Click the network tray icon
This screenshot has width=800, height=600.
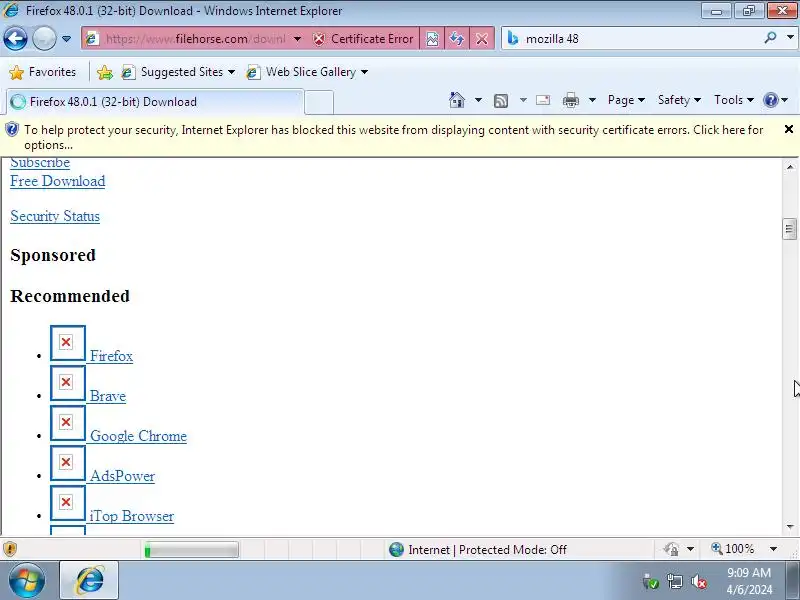coord(675,581)
